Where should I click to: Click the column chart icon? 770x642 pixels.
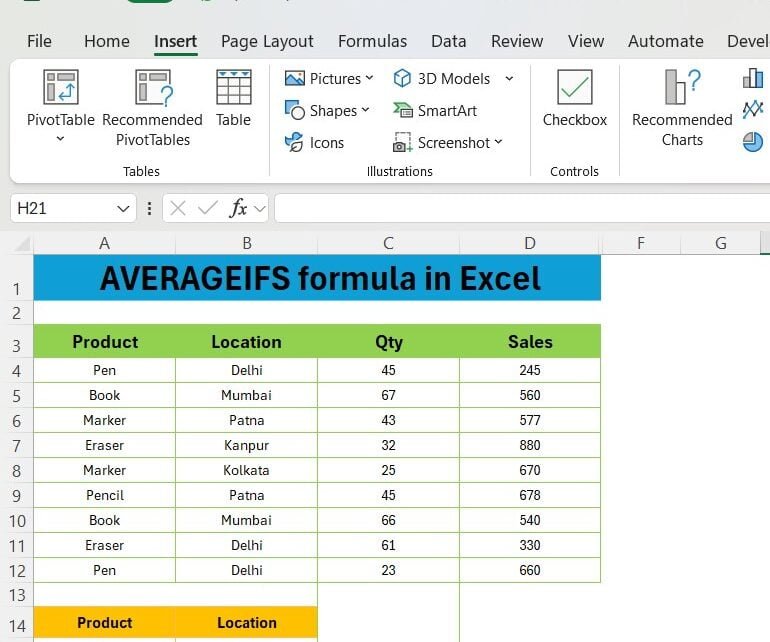752,79
